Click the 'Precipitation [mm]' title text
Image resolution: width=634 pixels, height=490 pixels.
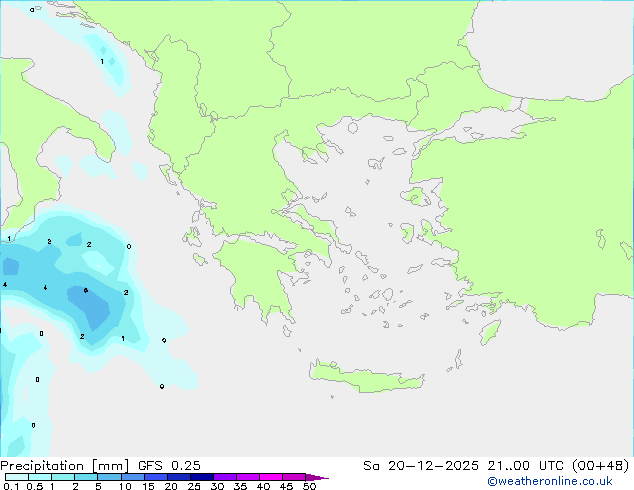click(65, 466)
